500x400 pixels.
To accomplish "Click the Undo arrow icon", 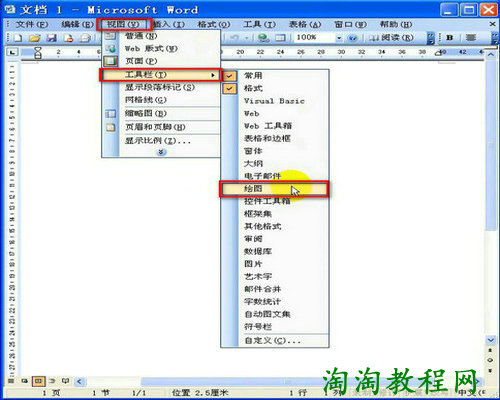I will pyautogui.click(x=235, y=38).
